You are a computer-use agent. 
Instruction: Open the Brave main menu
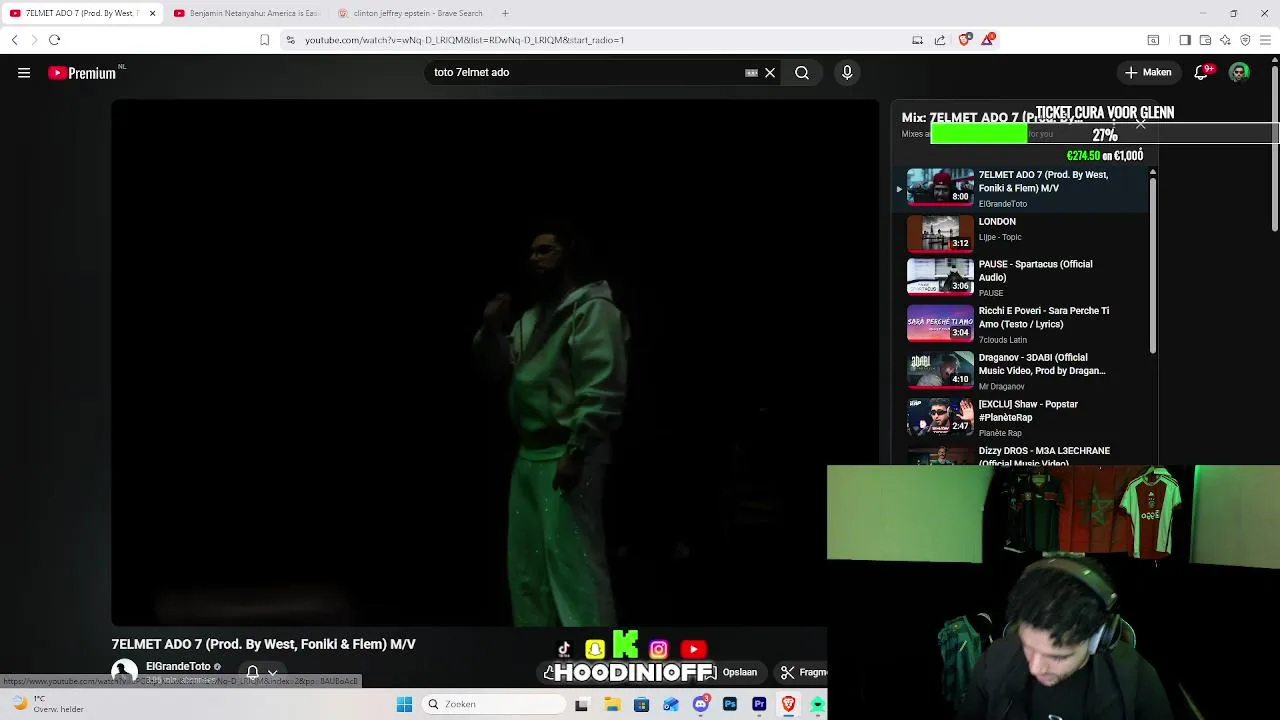1266,40
